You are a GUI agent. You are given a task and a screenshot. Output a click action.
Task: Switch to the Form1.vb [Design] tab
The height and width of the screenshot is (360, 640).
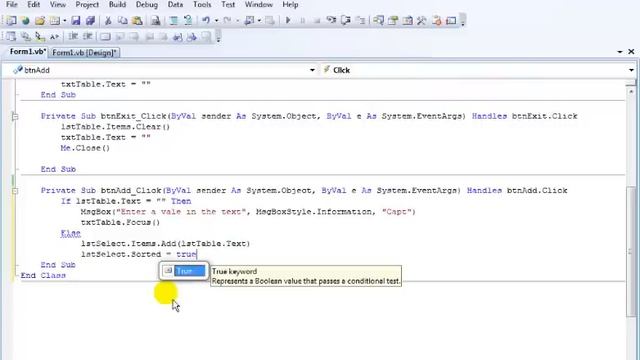pos(84,53)
